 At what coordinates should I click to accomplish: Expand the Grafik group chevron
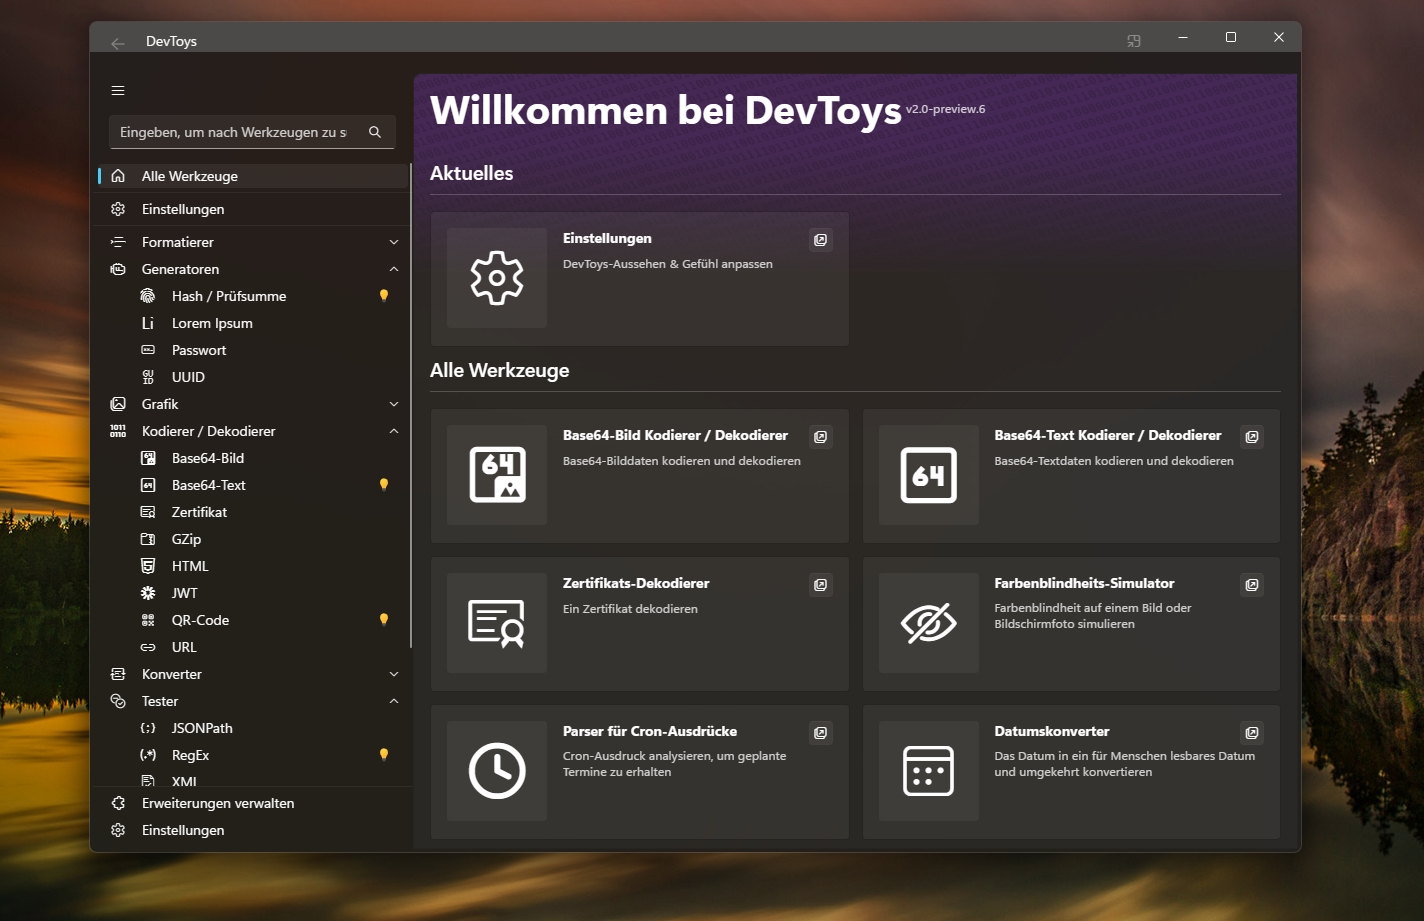pos(394,404)
